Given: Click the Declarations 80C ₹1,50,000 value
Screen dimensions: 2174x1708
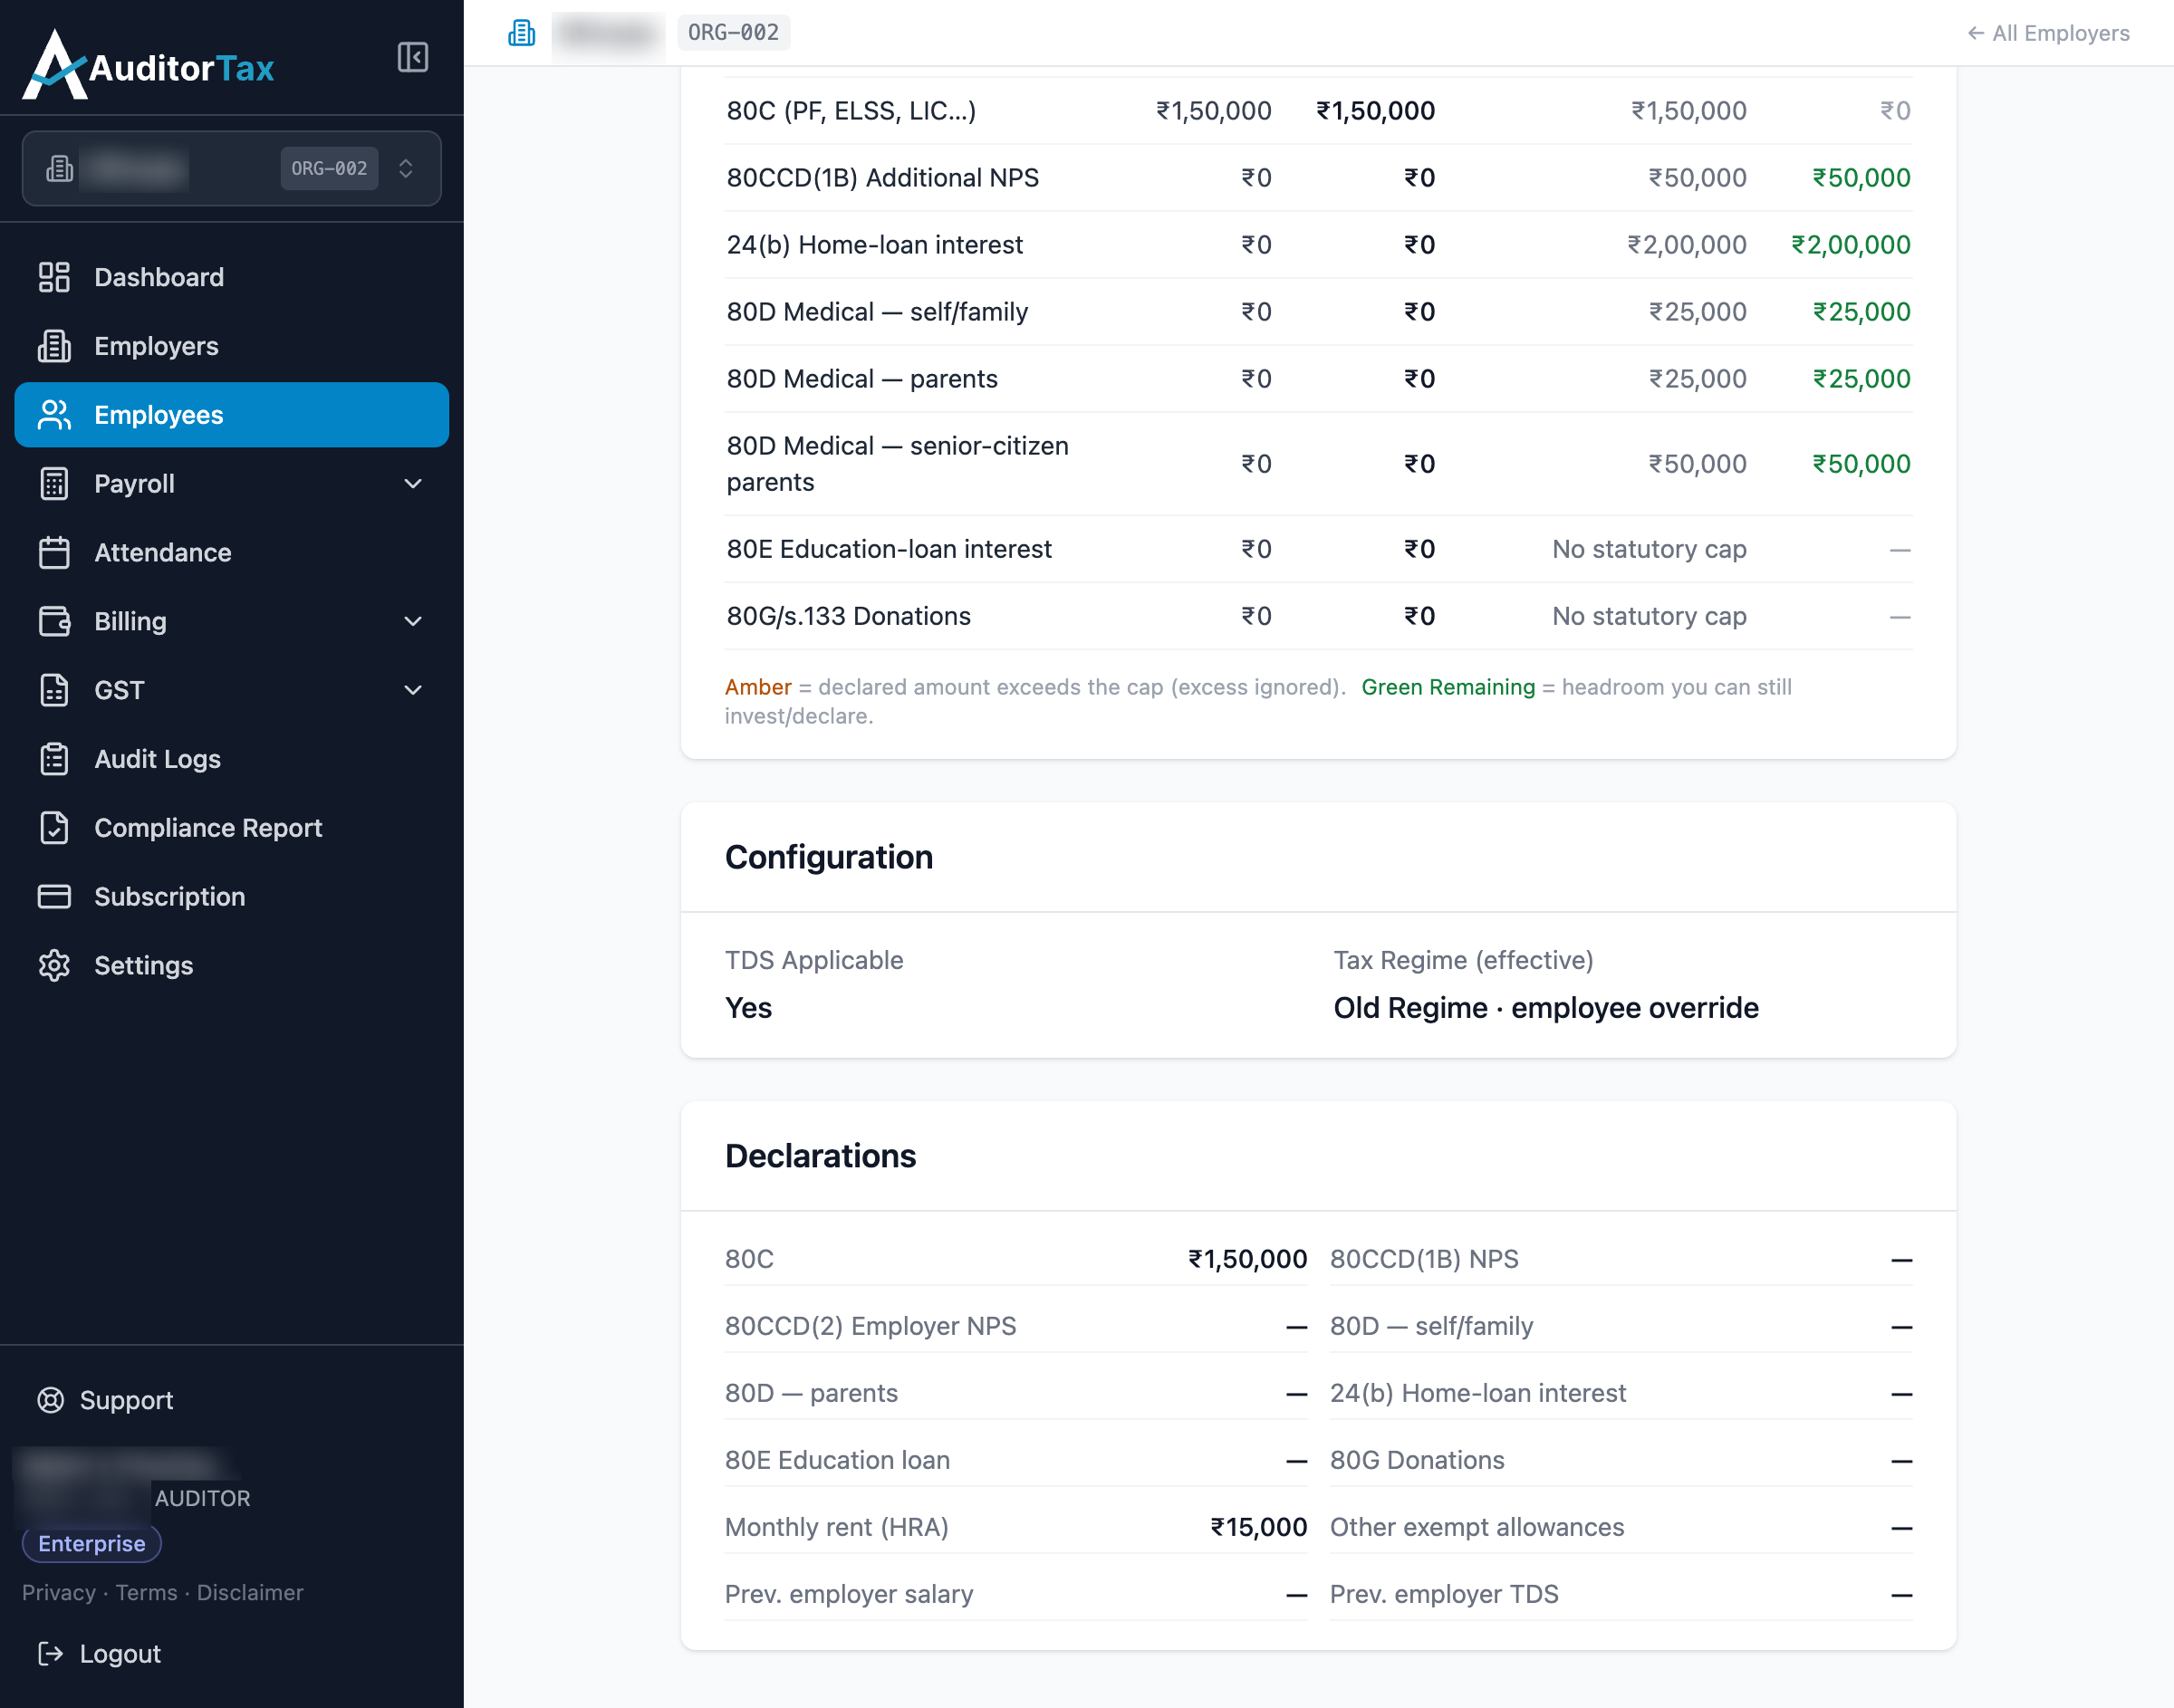Looking at the screenshot, I should pyautogui.click(x=1247, y=1259).
